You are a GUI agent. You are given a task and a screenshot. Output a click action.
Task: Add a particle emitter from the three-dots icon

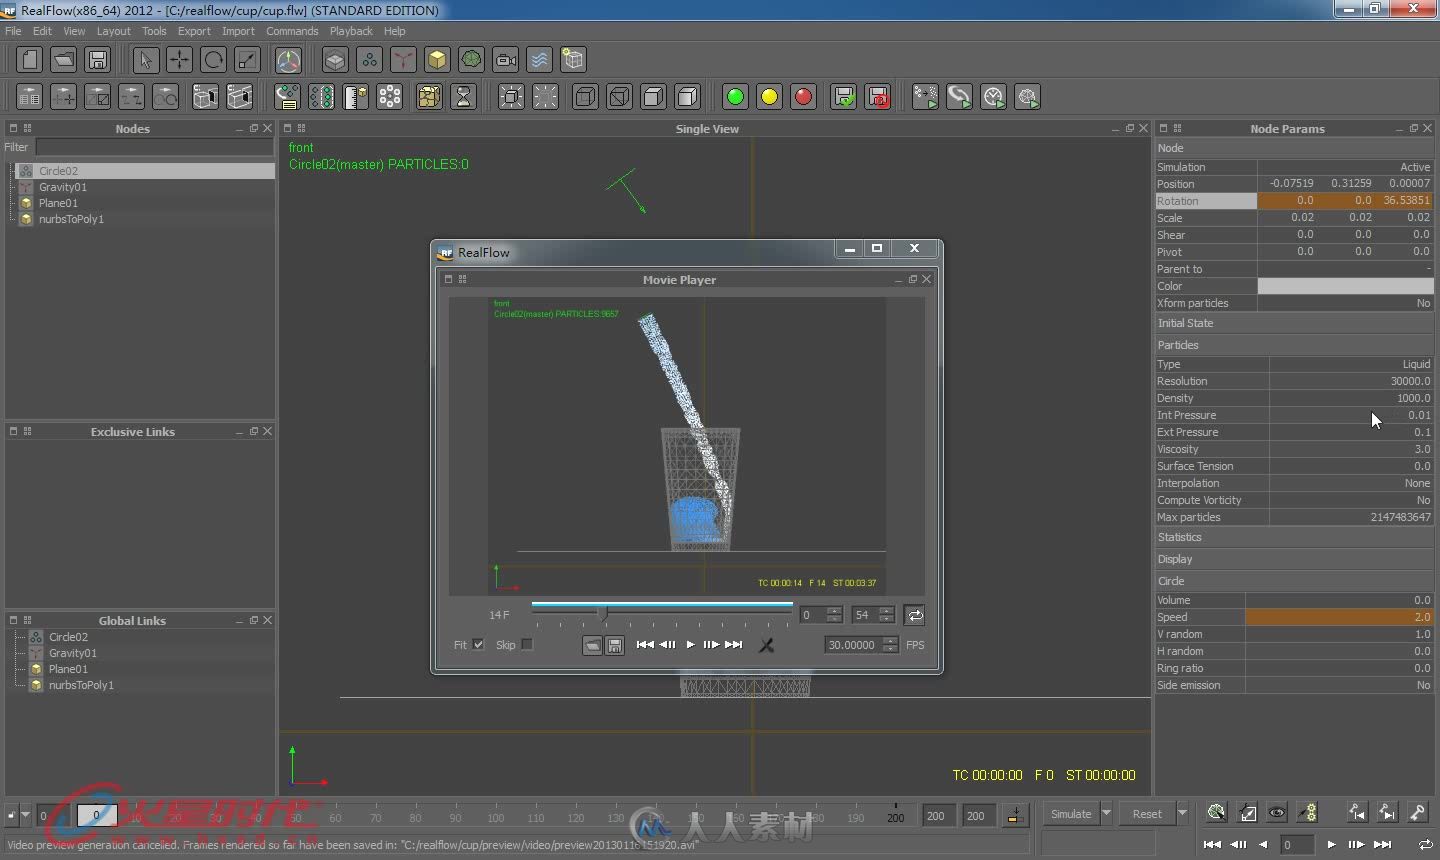coord(369,60)
